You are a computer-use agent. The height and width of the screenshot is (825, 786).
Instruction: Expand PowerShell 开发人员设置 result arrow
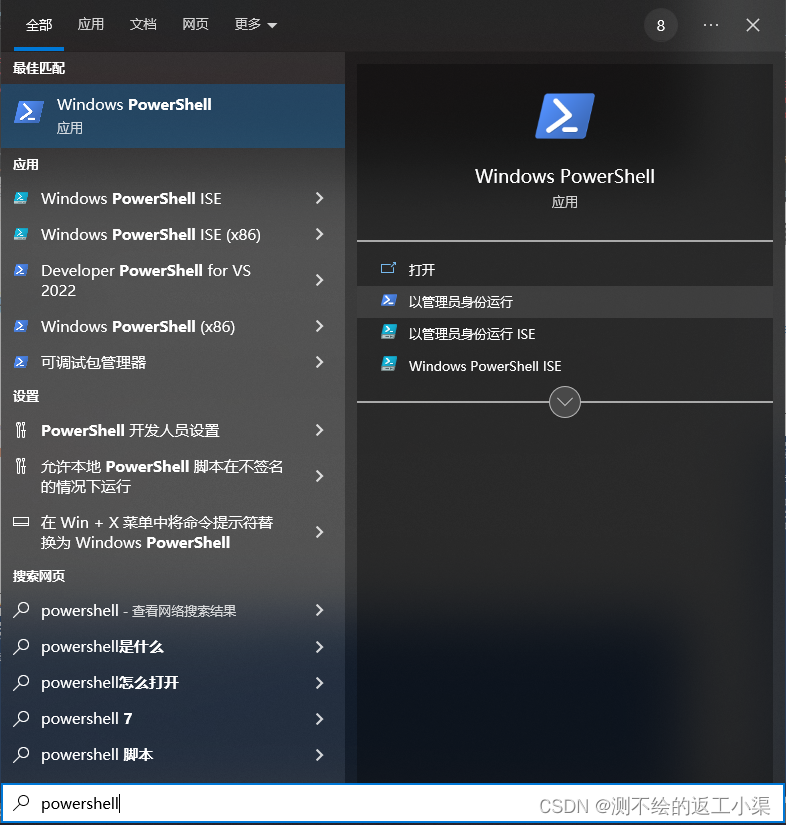[319, 430]
